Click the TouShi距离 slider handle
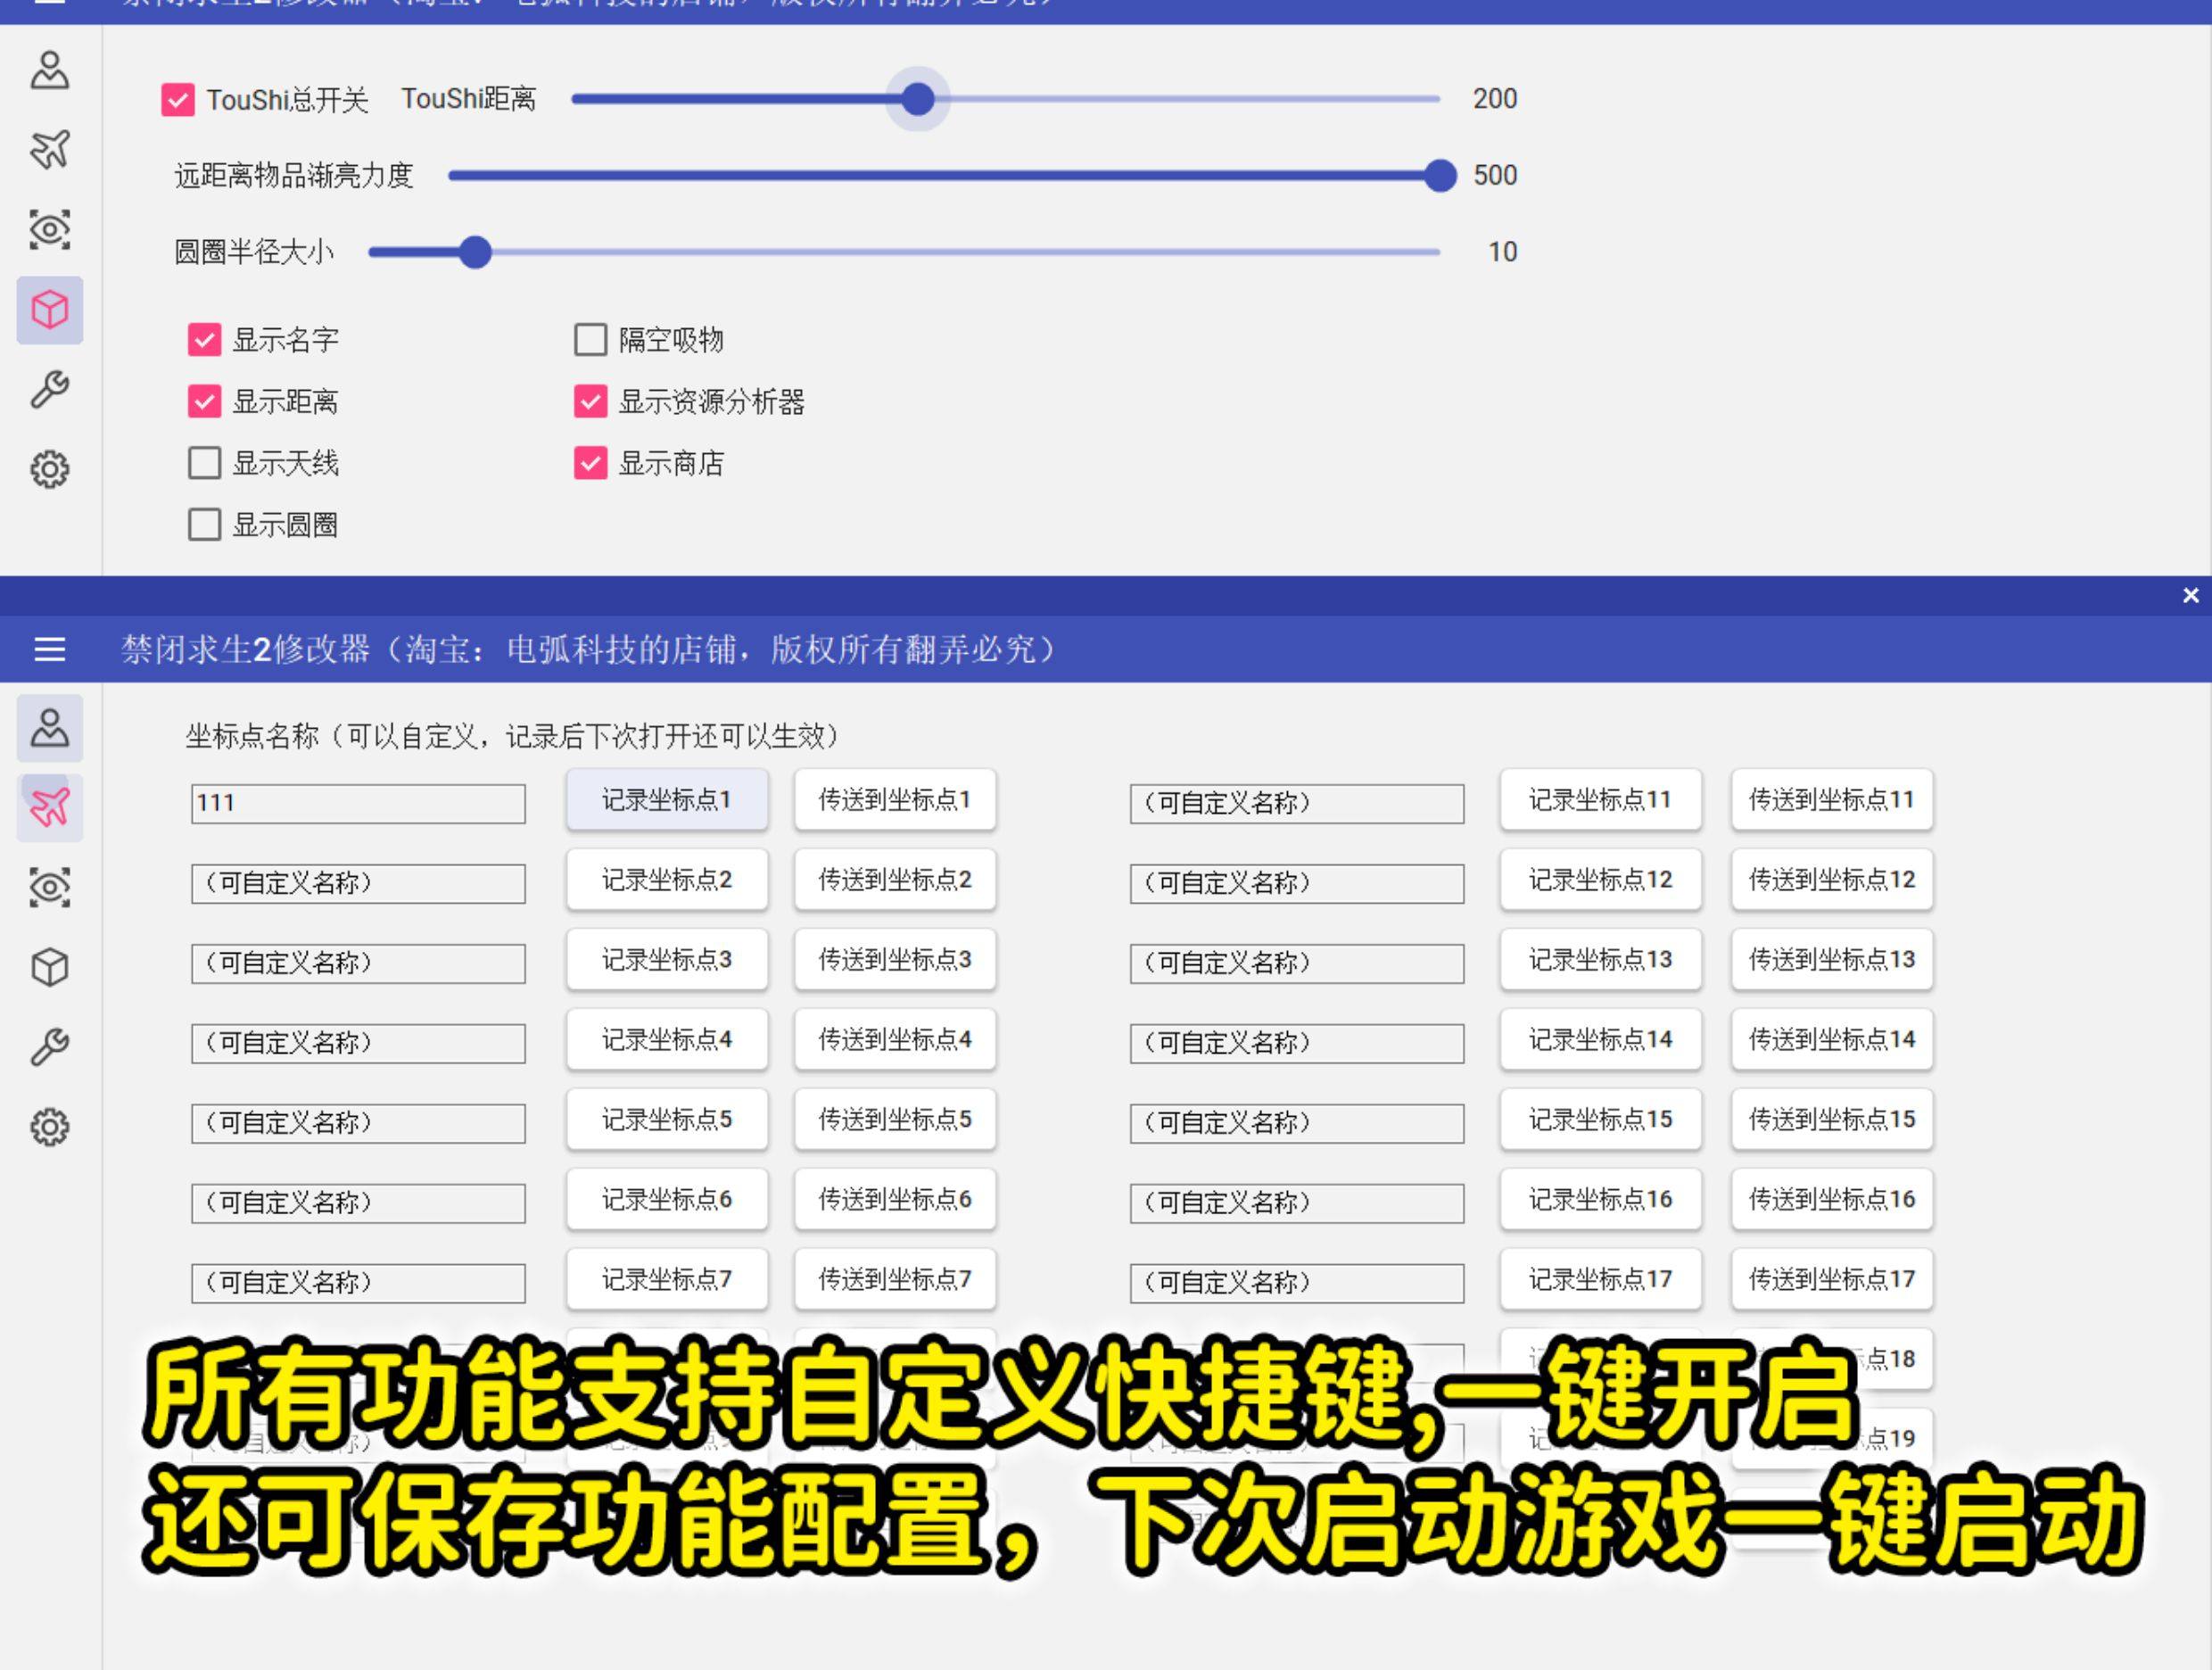Image resolution: width=2212 pixels, height=1670 pixels. coord(918,99)
